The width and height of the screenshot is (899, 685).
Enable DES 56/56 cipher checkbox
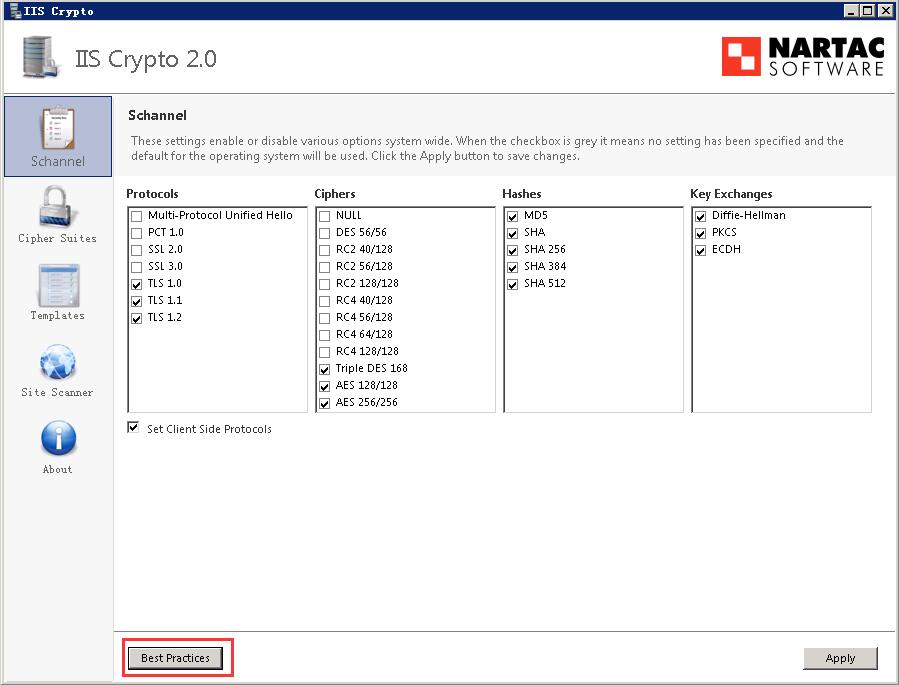point(325,233)
